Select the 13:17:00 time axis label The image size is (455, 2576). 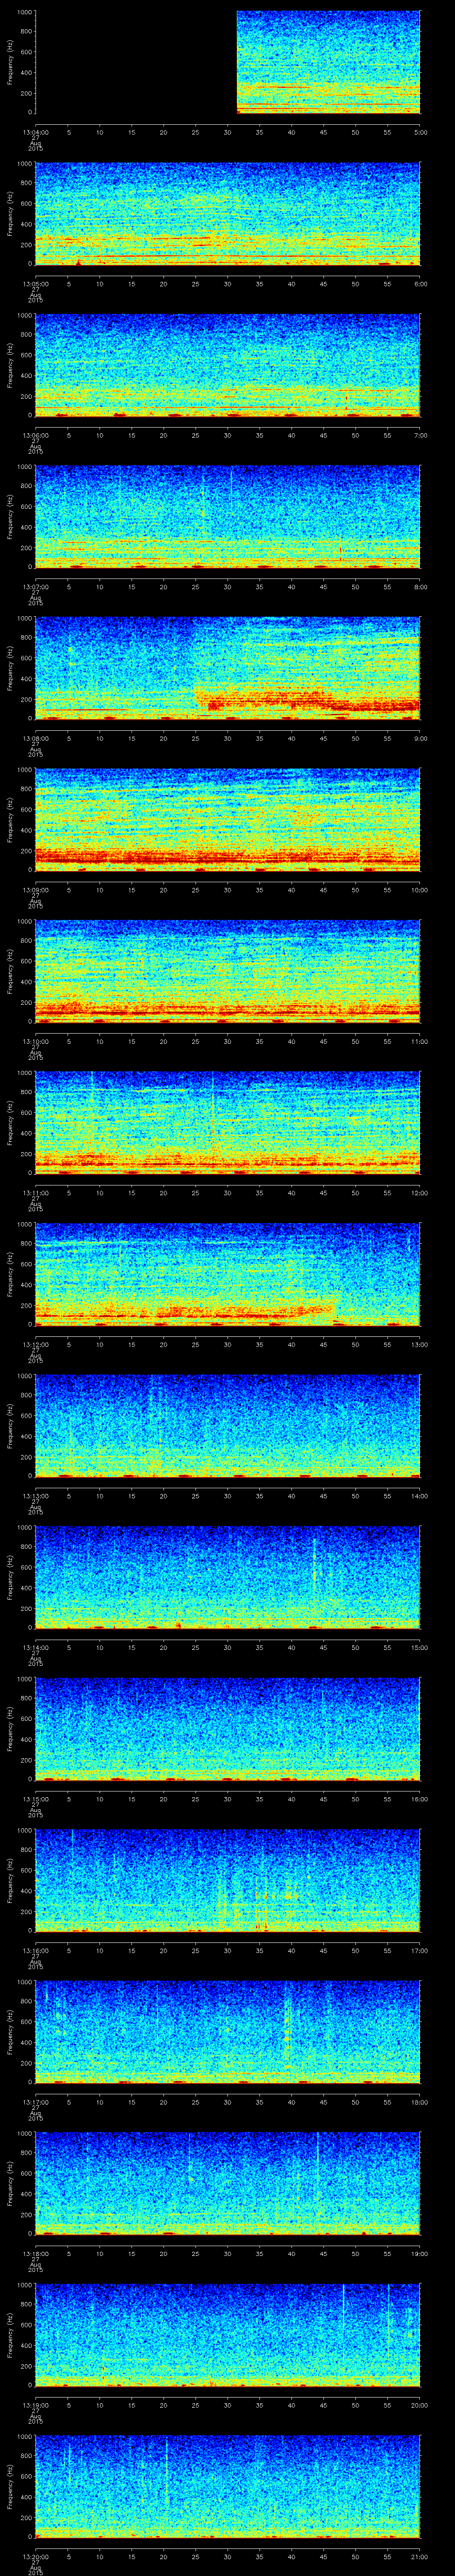coord(35,2103)
